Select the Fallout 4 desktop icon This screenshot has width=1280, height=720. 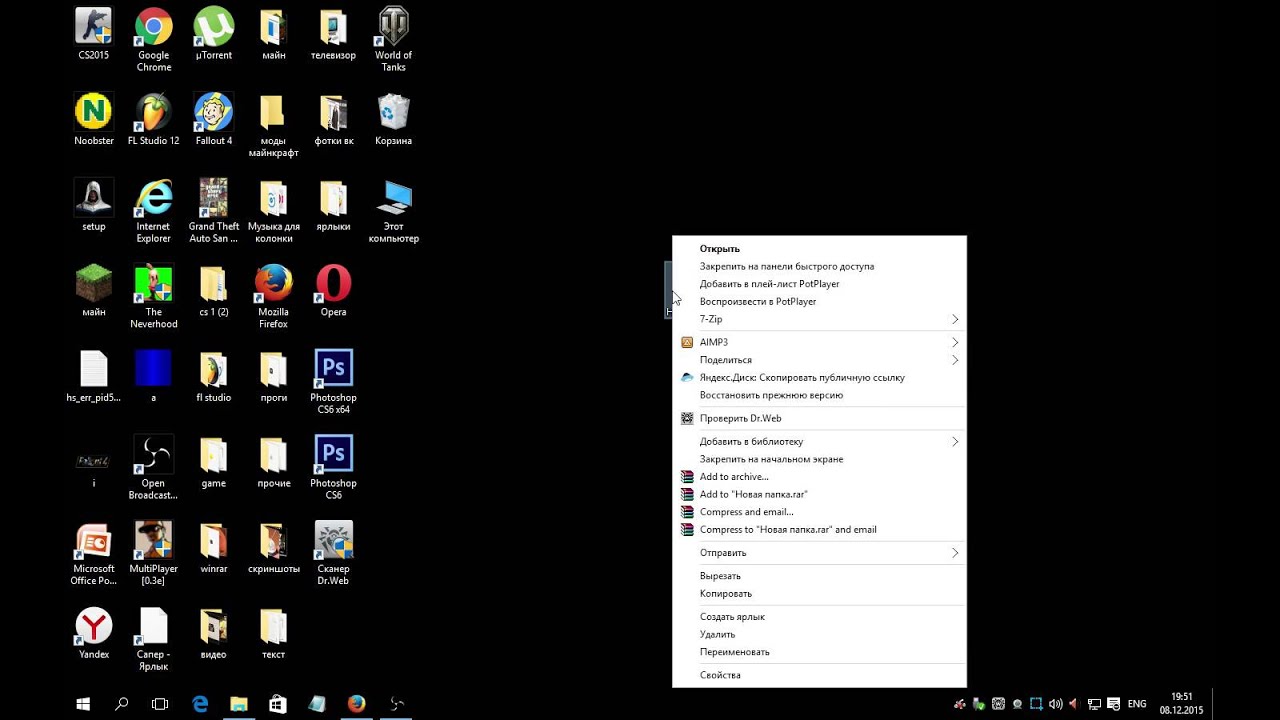(213, 119)
